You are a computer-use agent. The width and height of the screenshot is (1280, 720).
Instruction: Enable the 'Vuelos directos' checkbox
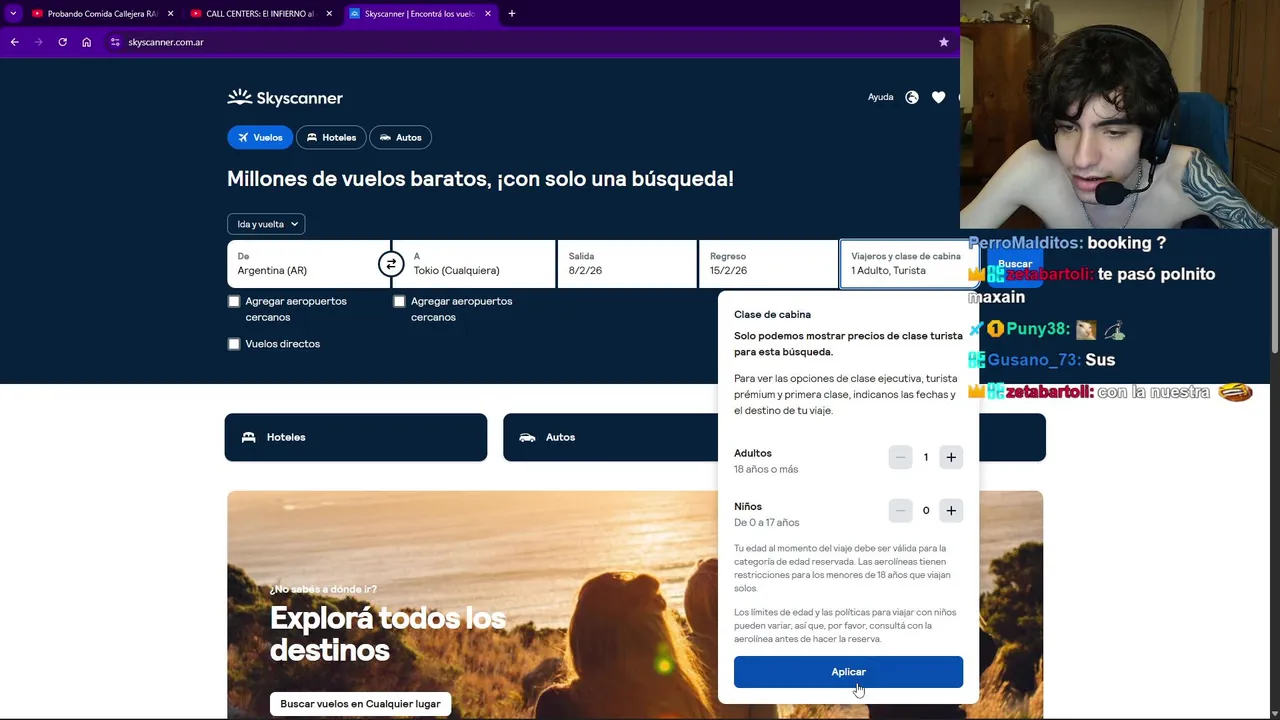(x=234, y=344)
